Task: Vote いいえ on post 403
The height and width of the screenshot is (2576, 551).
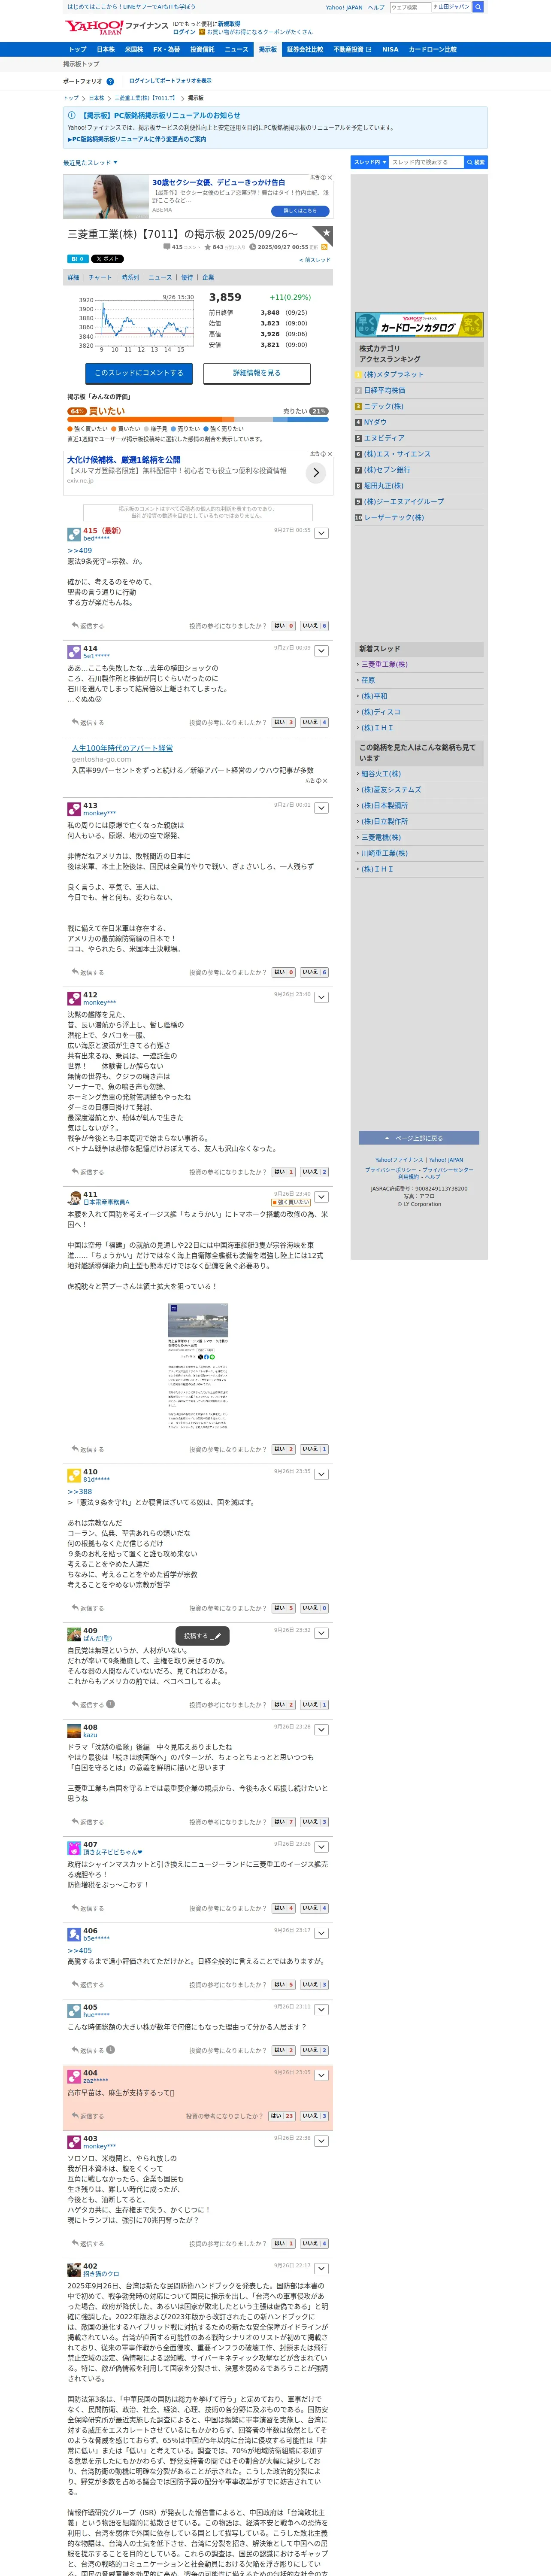Action: pyautogui.click(x=314, y=2243)
